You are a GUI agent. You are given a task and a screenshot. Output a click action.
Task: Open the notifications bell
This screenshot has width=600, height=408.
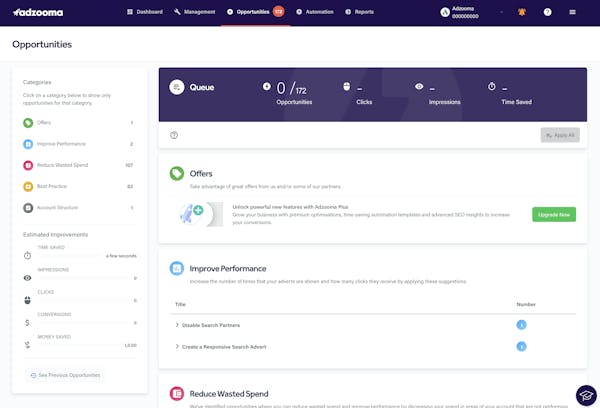[x=522, y=12]
